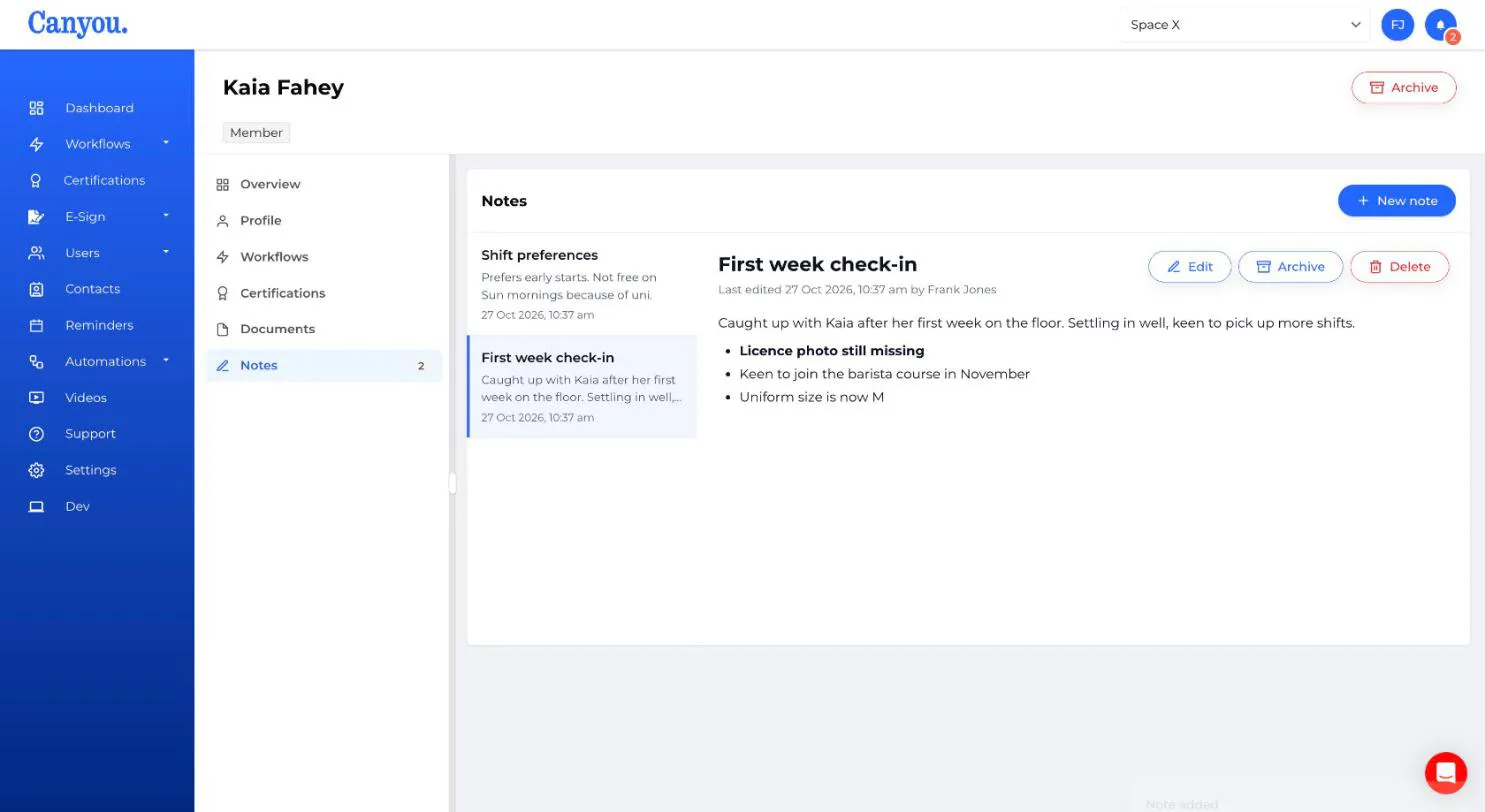
Task: Edit the First week check-in note
Action: pyautogui.click(x=1190, y=267)
